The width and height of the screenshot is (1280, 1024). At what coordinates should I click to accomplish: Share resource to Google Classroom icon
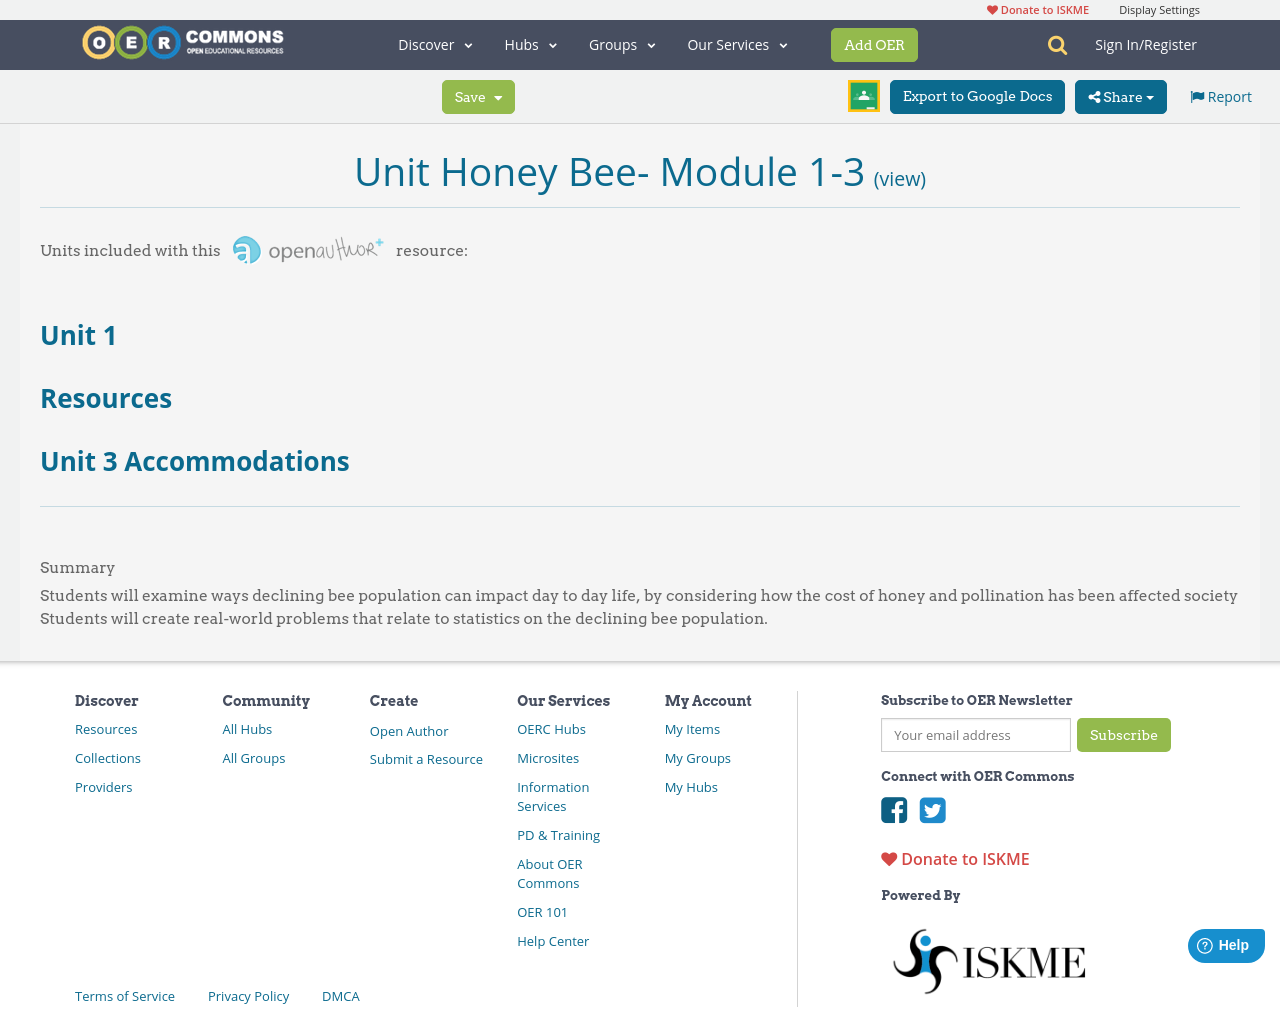(x=862, y=94)
